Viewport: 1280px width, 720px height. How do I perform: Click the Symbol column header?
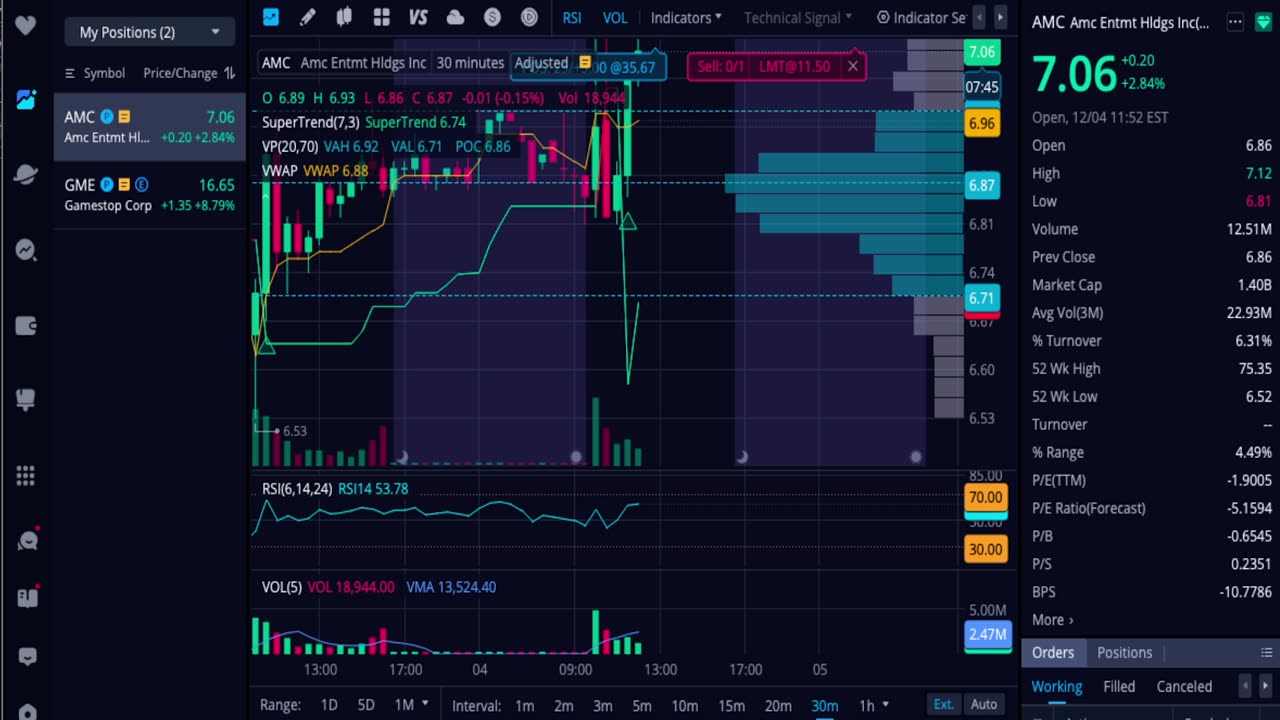tap(104, 73)
